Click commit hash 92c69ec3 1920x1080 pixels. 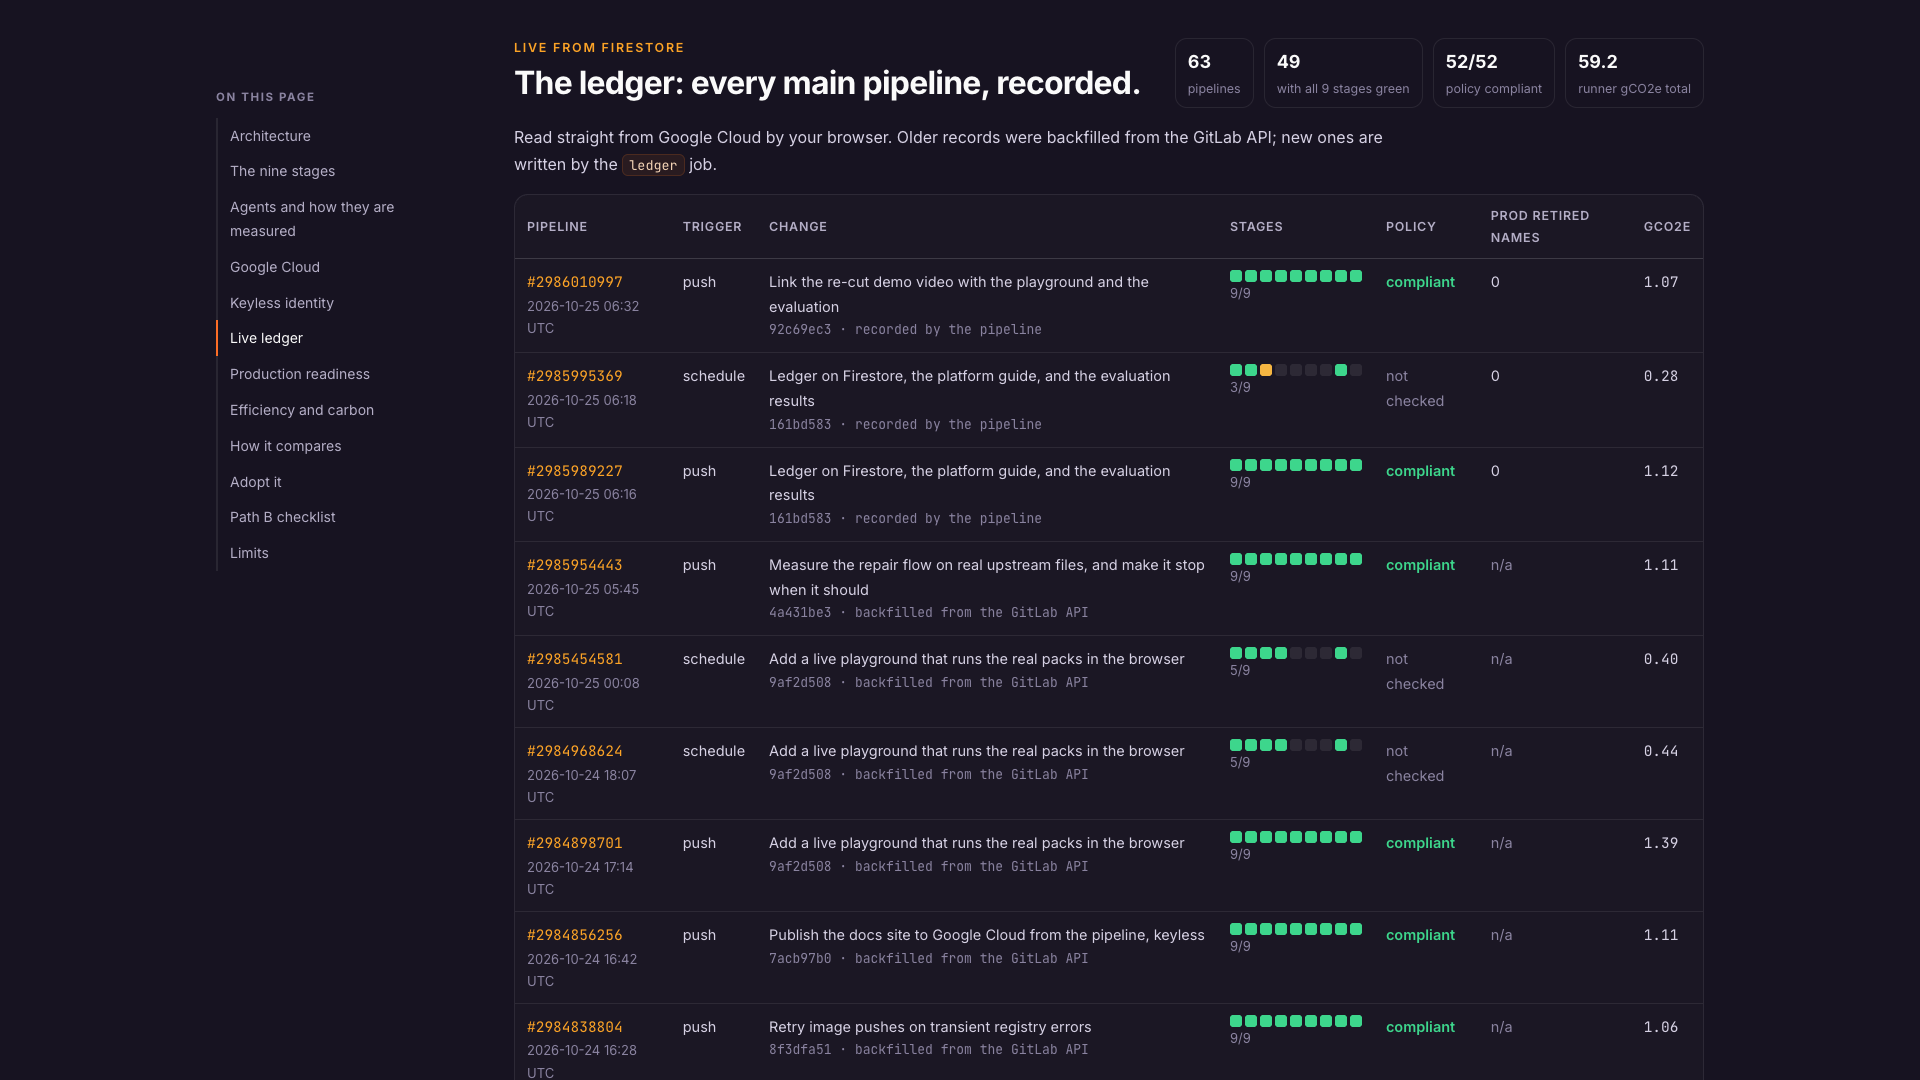click(800, 330)
